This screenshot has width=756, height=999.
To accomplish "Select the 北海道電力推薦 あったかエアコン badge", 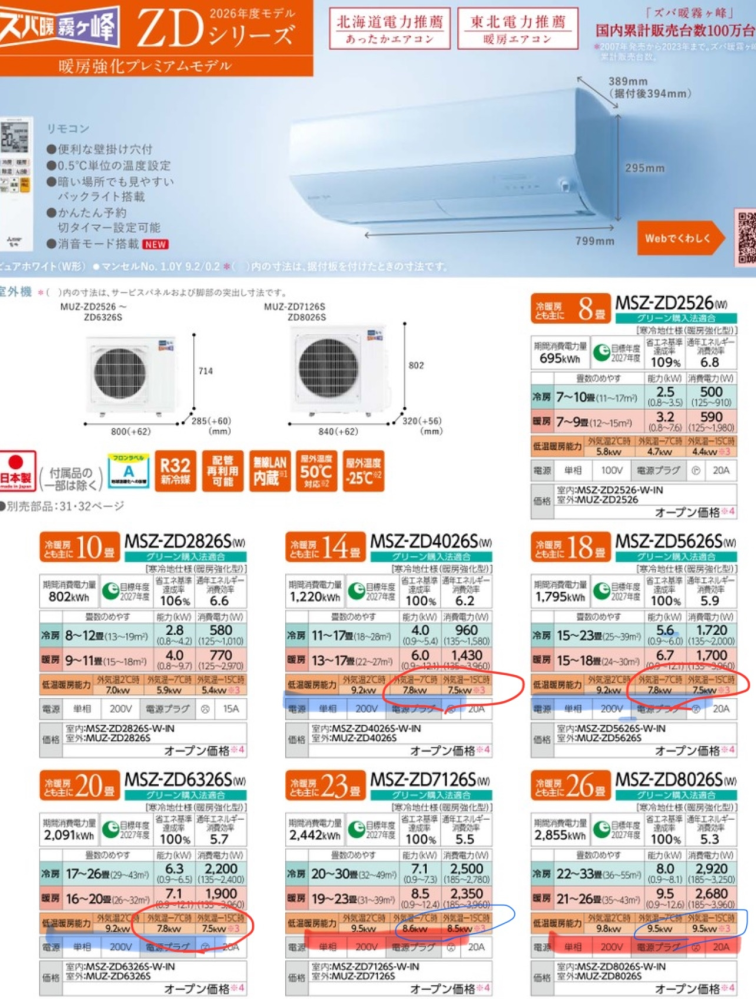I will 390,28.
